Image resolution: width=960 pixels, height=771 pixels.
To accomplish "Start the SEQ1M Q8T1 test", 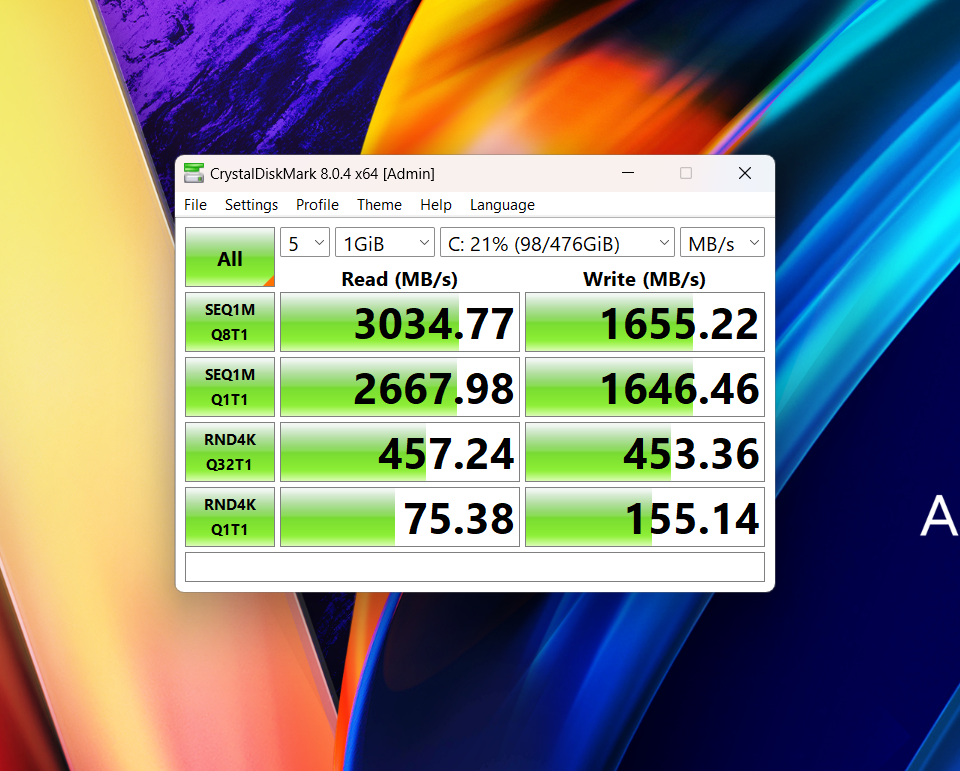I will [230, 322].
